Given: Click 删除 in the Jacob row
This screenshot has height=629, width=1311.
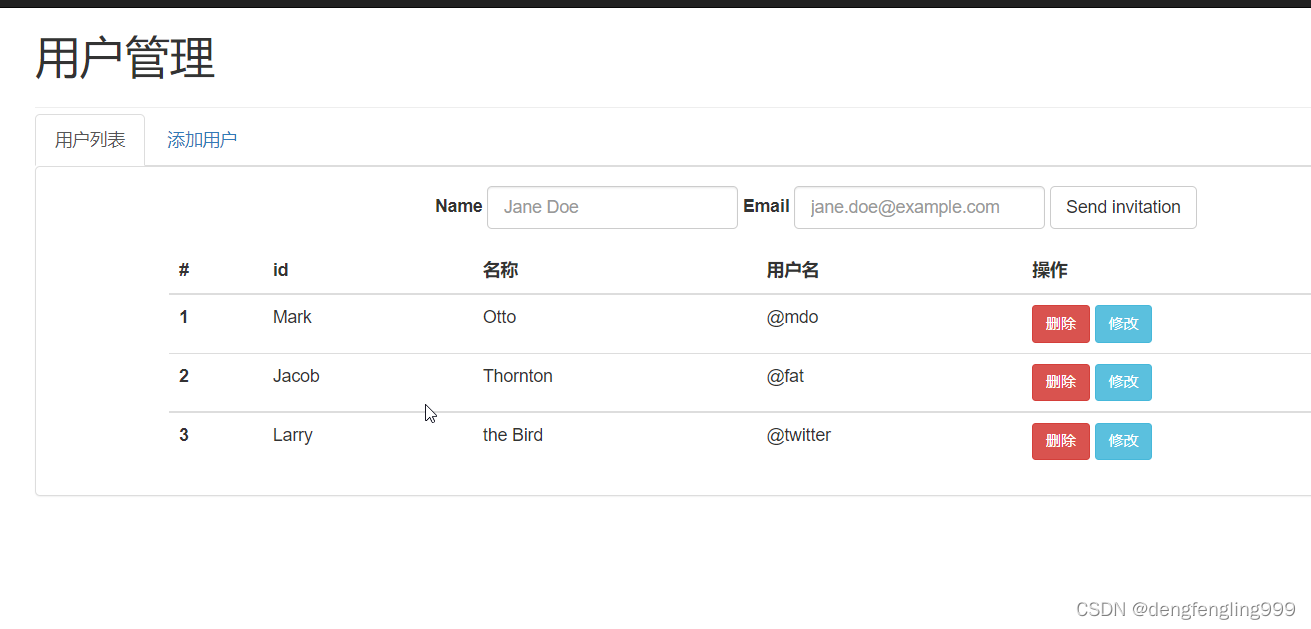Looking at the screenshot, I should [x=1060, y=382].
